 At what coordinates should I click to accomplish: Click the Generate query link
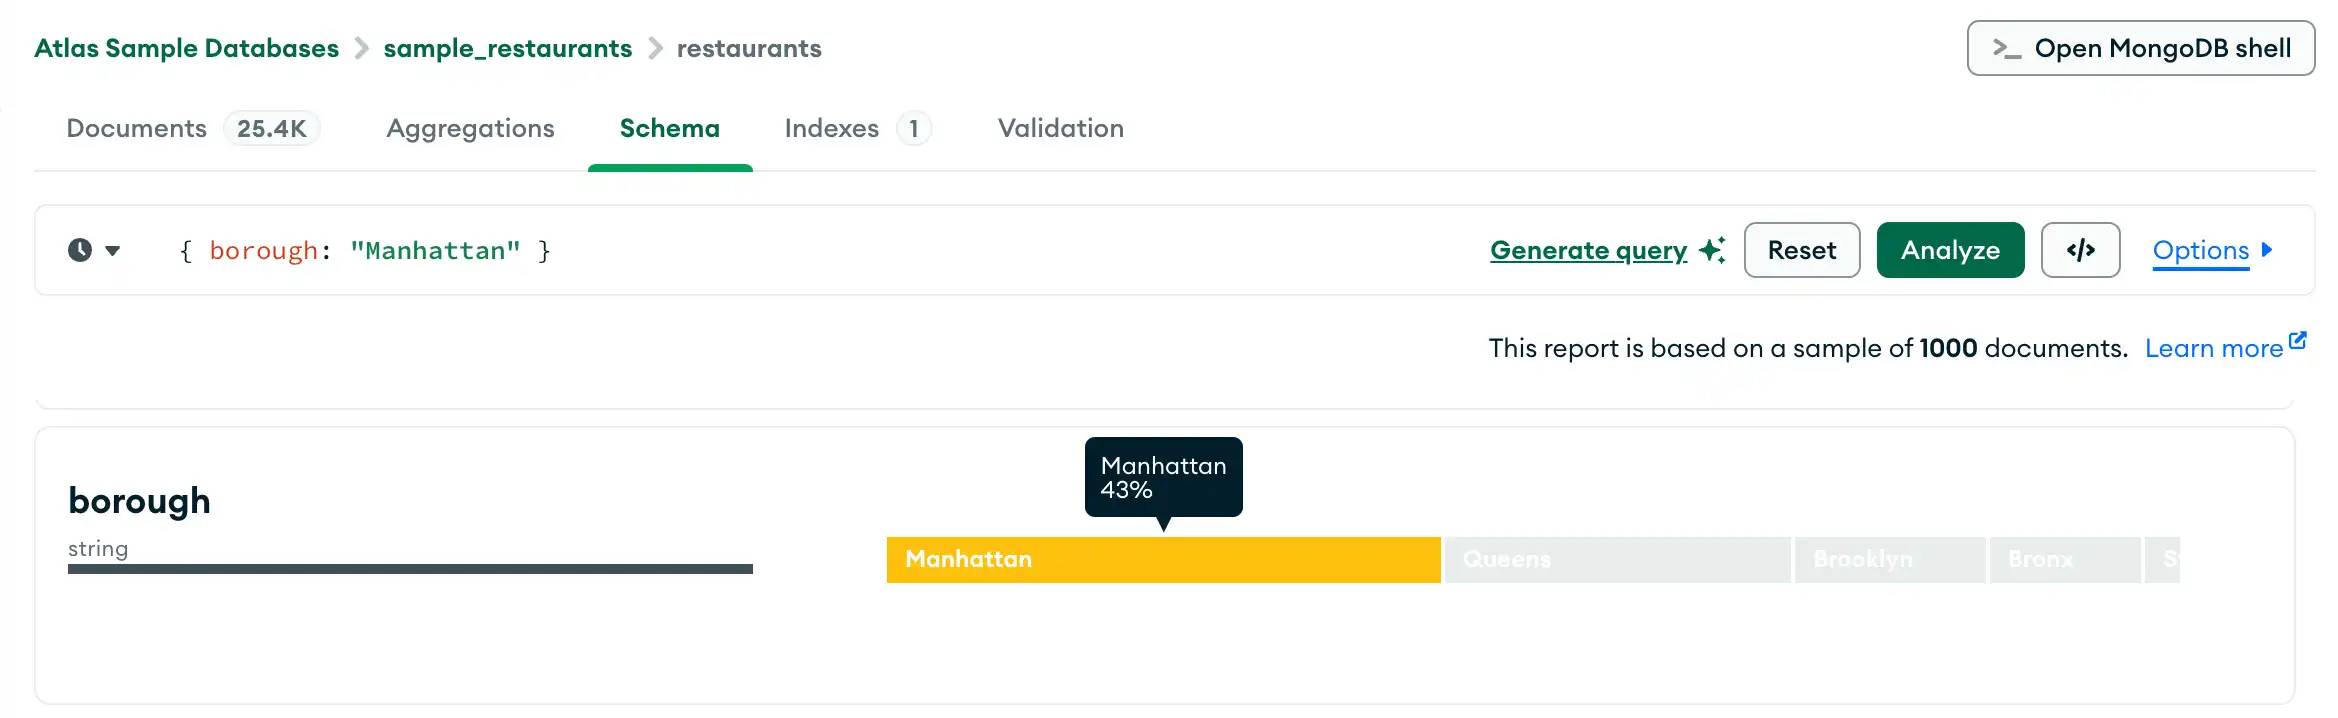pyautogui.click(x=1588, y=250)
